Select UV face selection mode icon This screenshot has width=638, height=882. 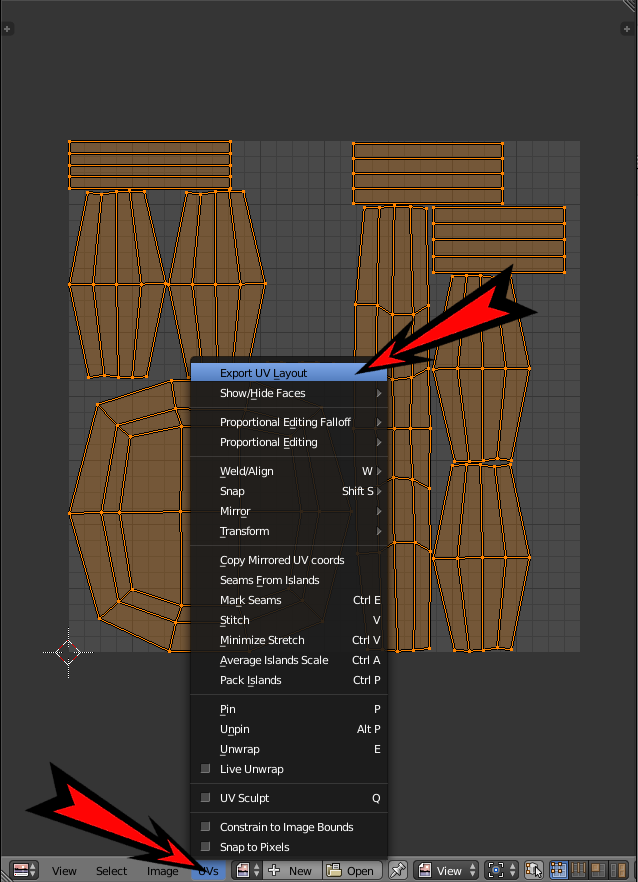point(597,870)
